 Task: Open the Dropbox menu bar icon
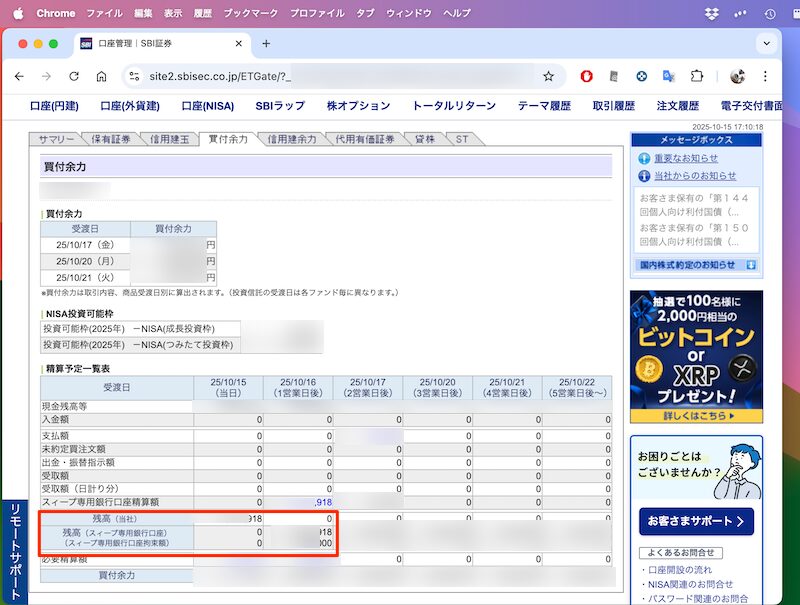[x=712, y=13]
